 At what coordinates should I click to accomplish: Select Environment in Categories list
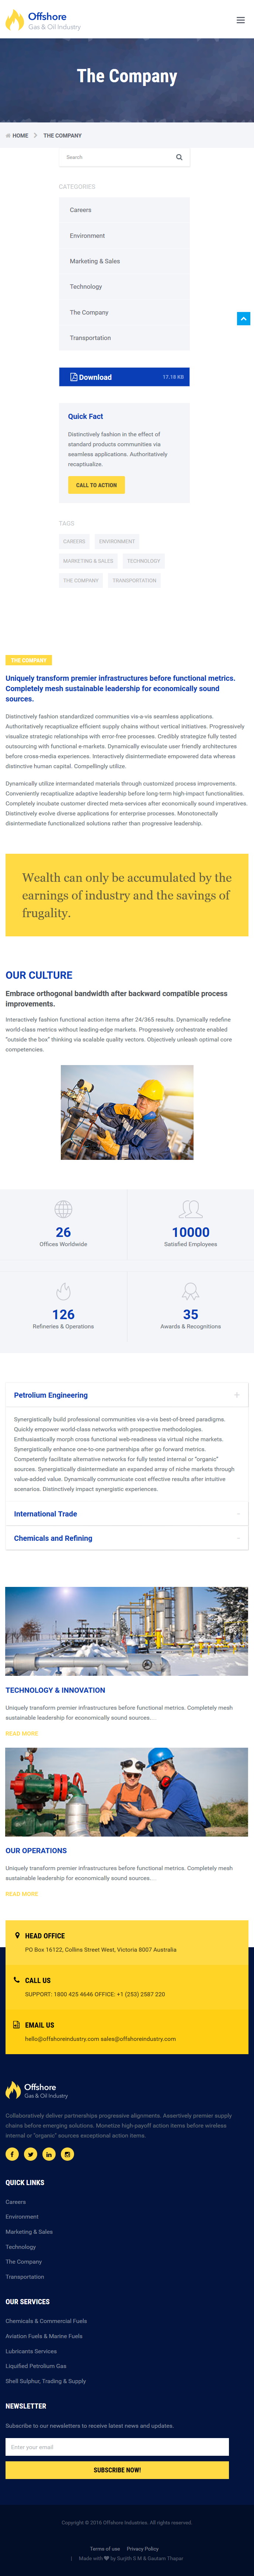tap(87, 236)
